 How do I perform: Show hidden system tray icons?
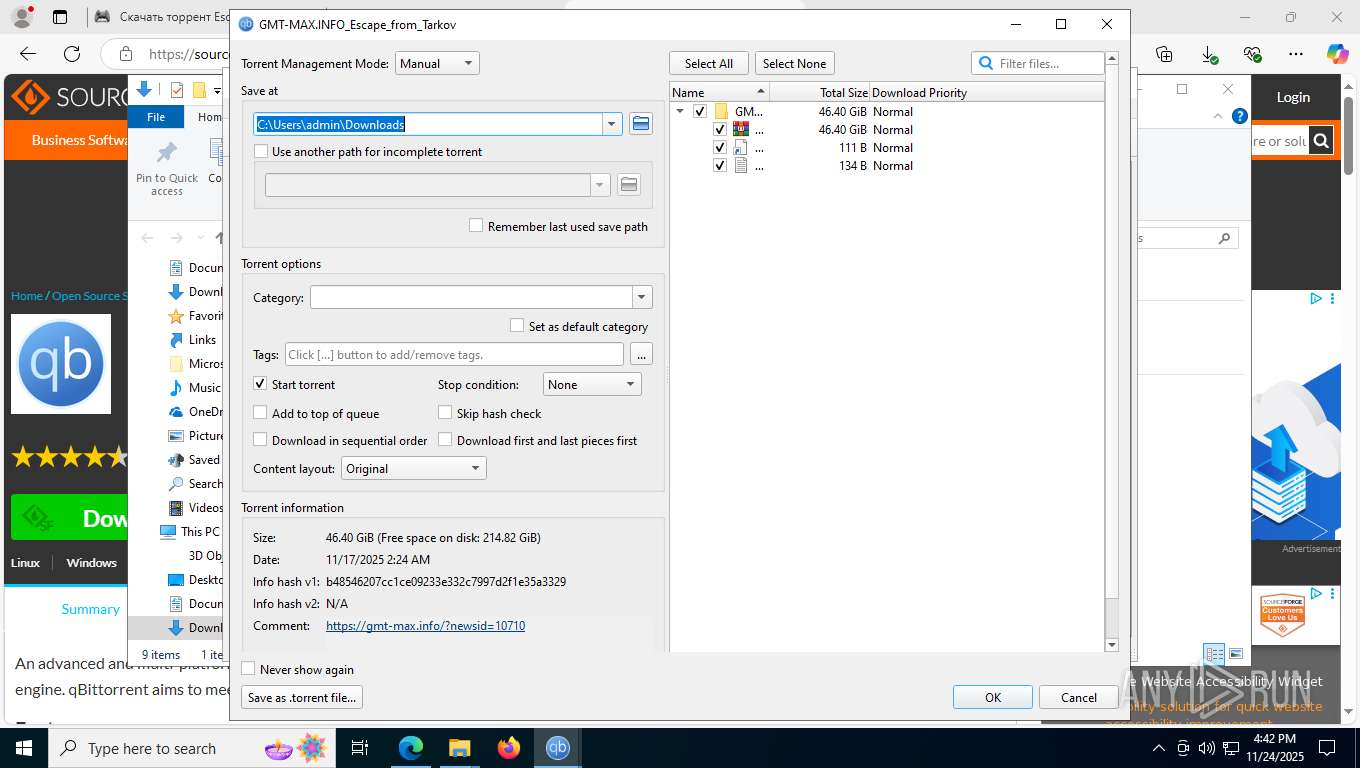pos(1159,748)
